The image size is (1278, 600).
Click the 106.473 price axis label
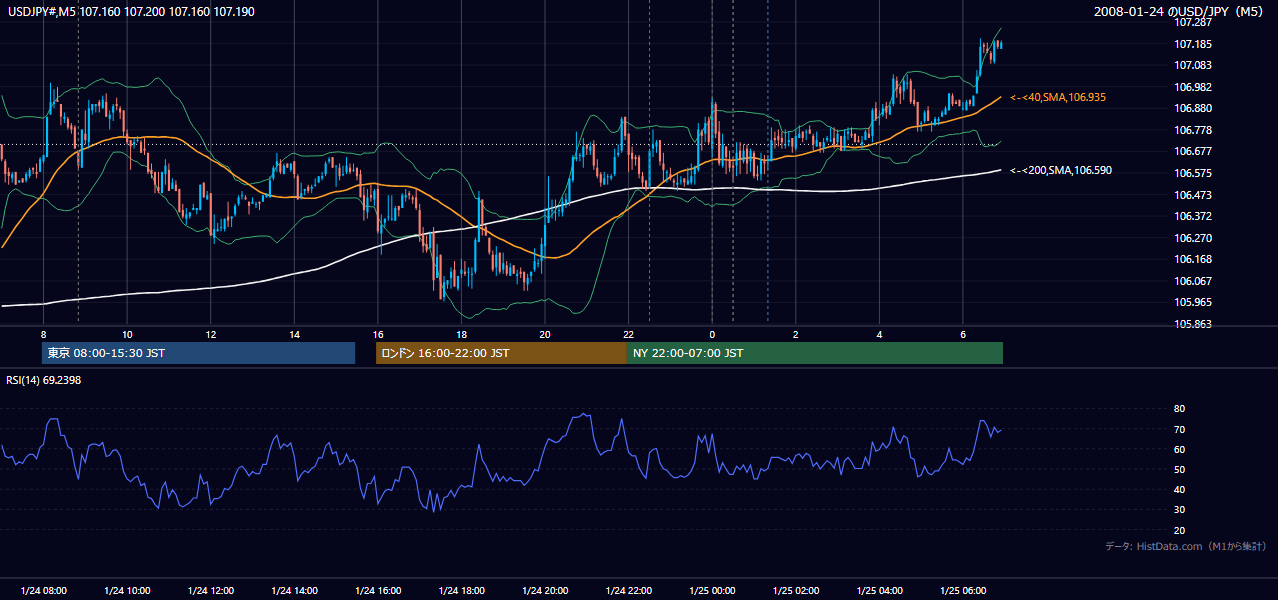(x=1194, y=195)
